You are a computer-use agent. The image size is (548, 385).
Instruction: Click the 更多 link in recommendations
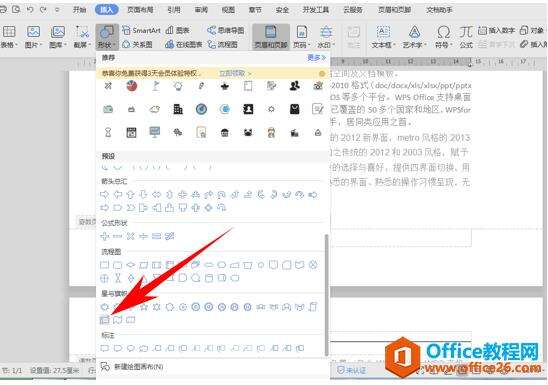click(316, 58)
